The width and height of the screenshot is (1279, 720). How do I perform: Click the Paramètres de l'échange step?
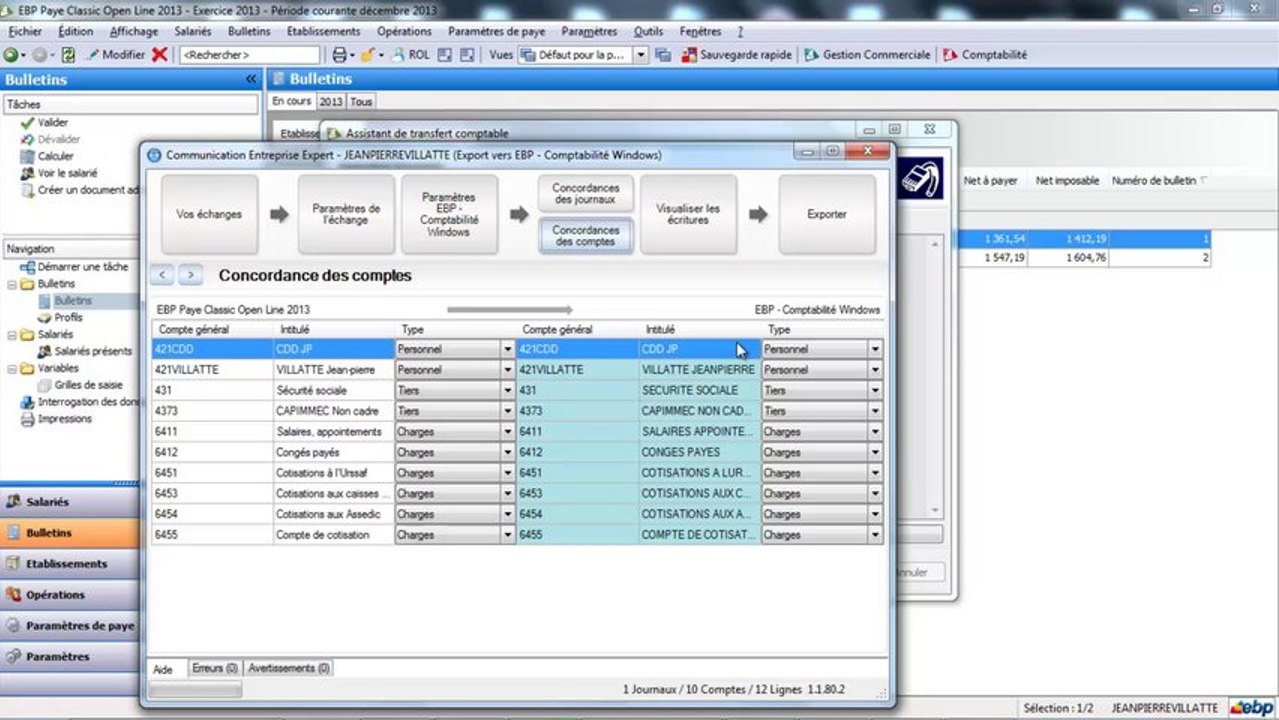(x=346, y=214)
